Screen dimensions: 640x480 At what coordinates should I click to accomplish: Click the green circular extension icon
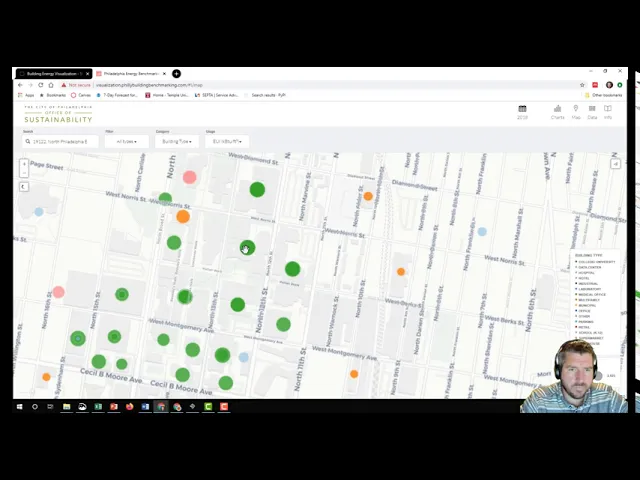620,85
